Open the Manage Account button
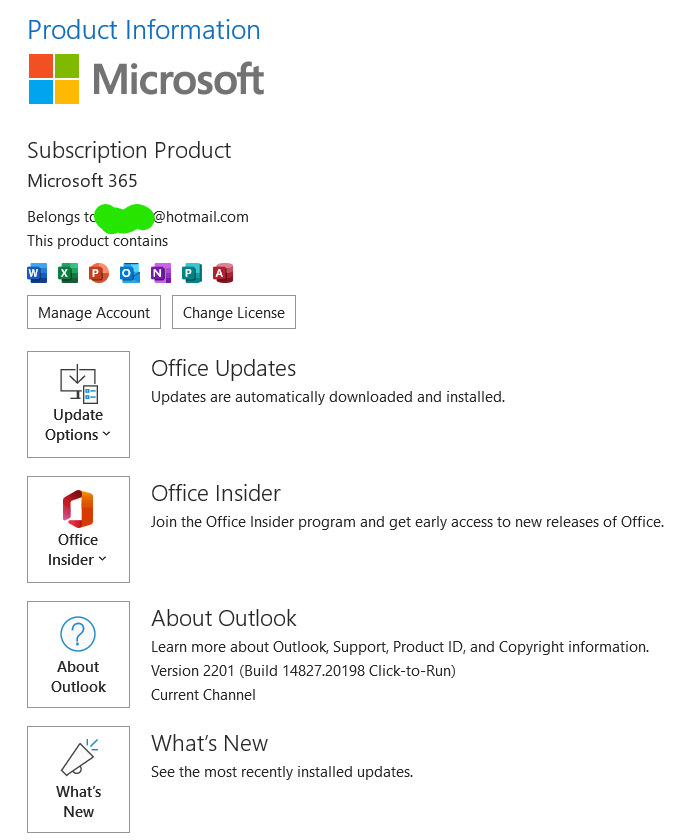Image resolution: width=697 pixels, height=840 pixels. [94, 312]
